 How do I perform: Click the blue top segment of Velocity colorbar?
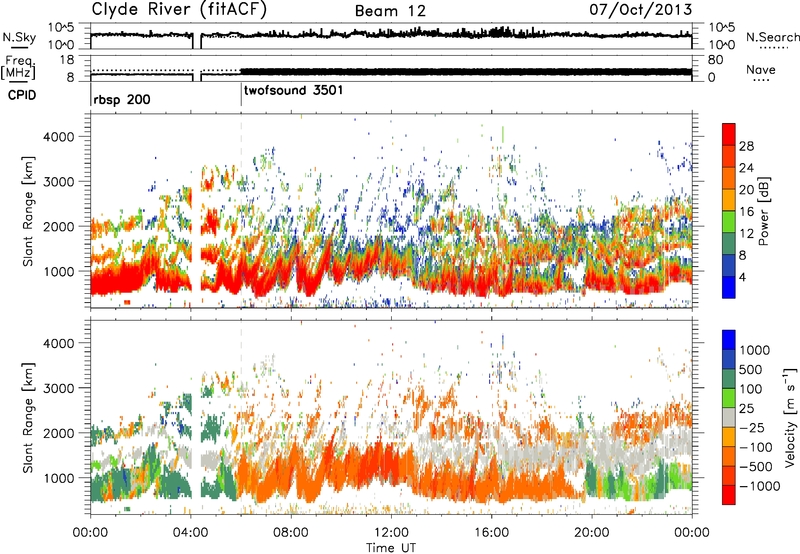click(729, 340)
